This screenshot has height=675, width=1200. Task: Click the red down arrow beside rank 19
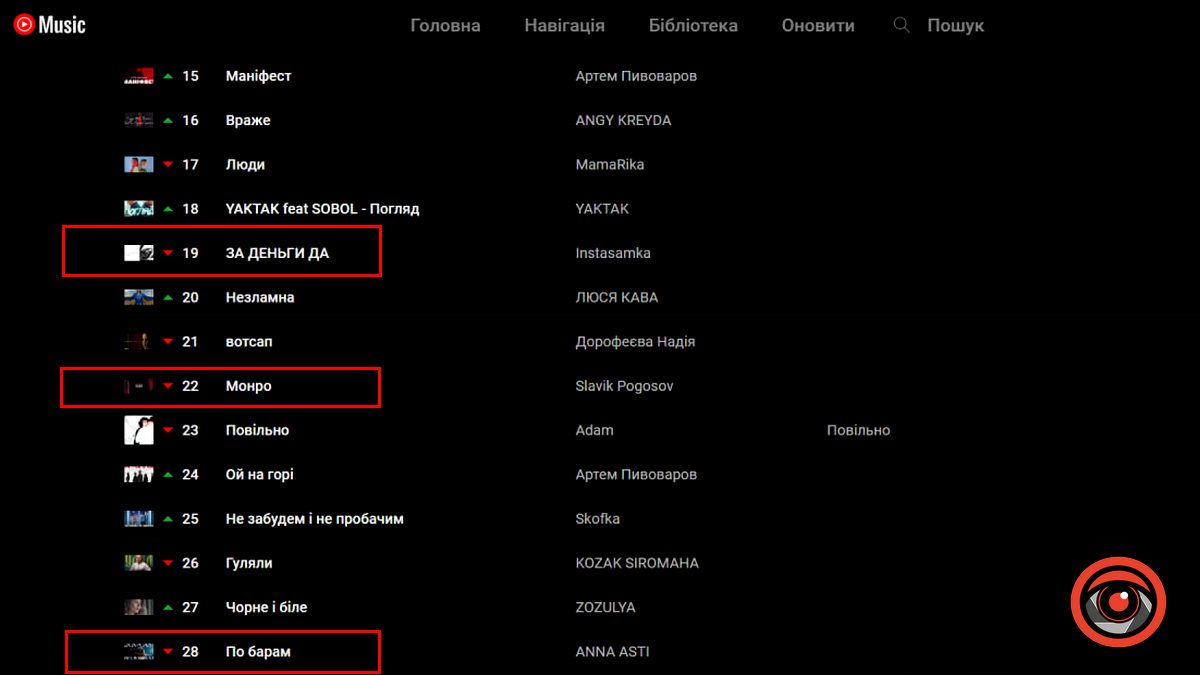168,253
